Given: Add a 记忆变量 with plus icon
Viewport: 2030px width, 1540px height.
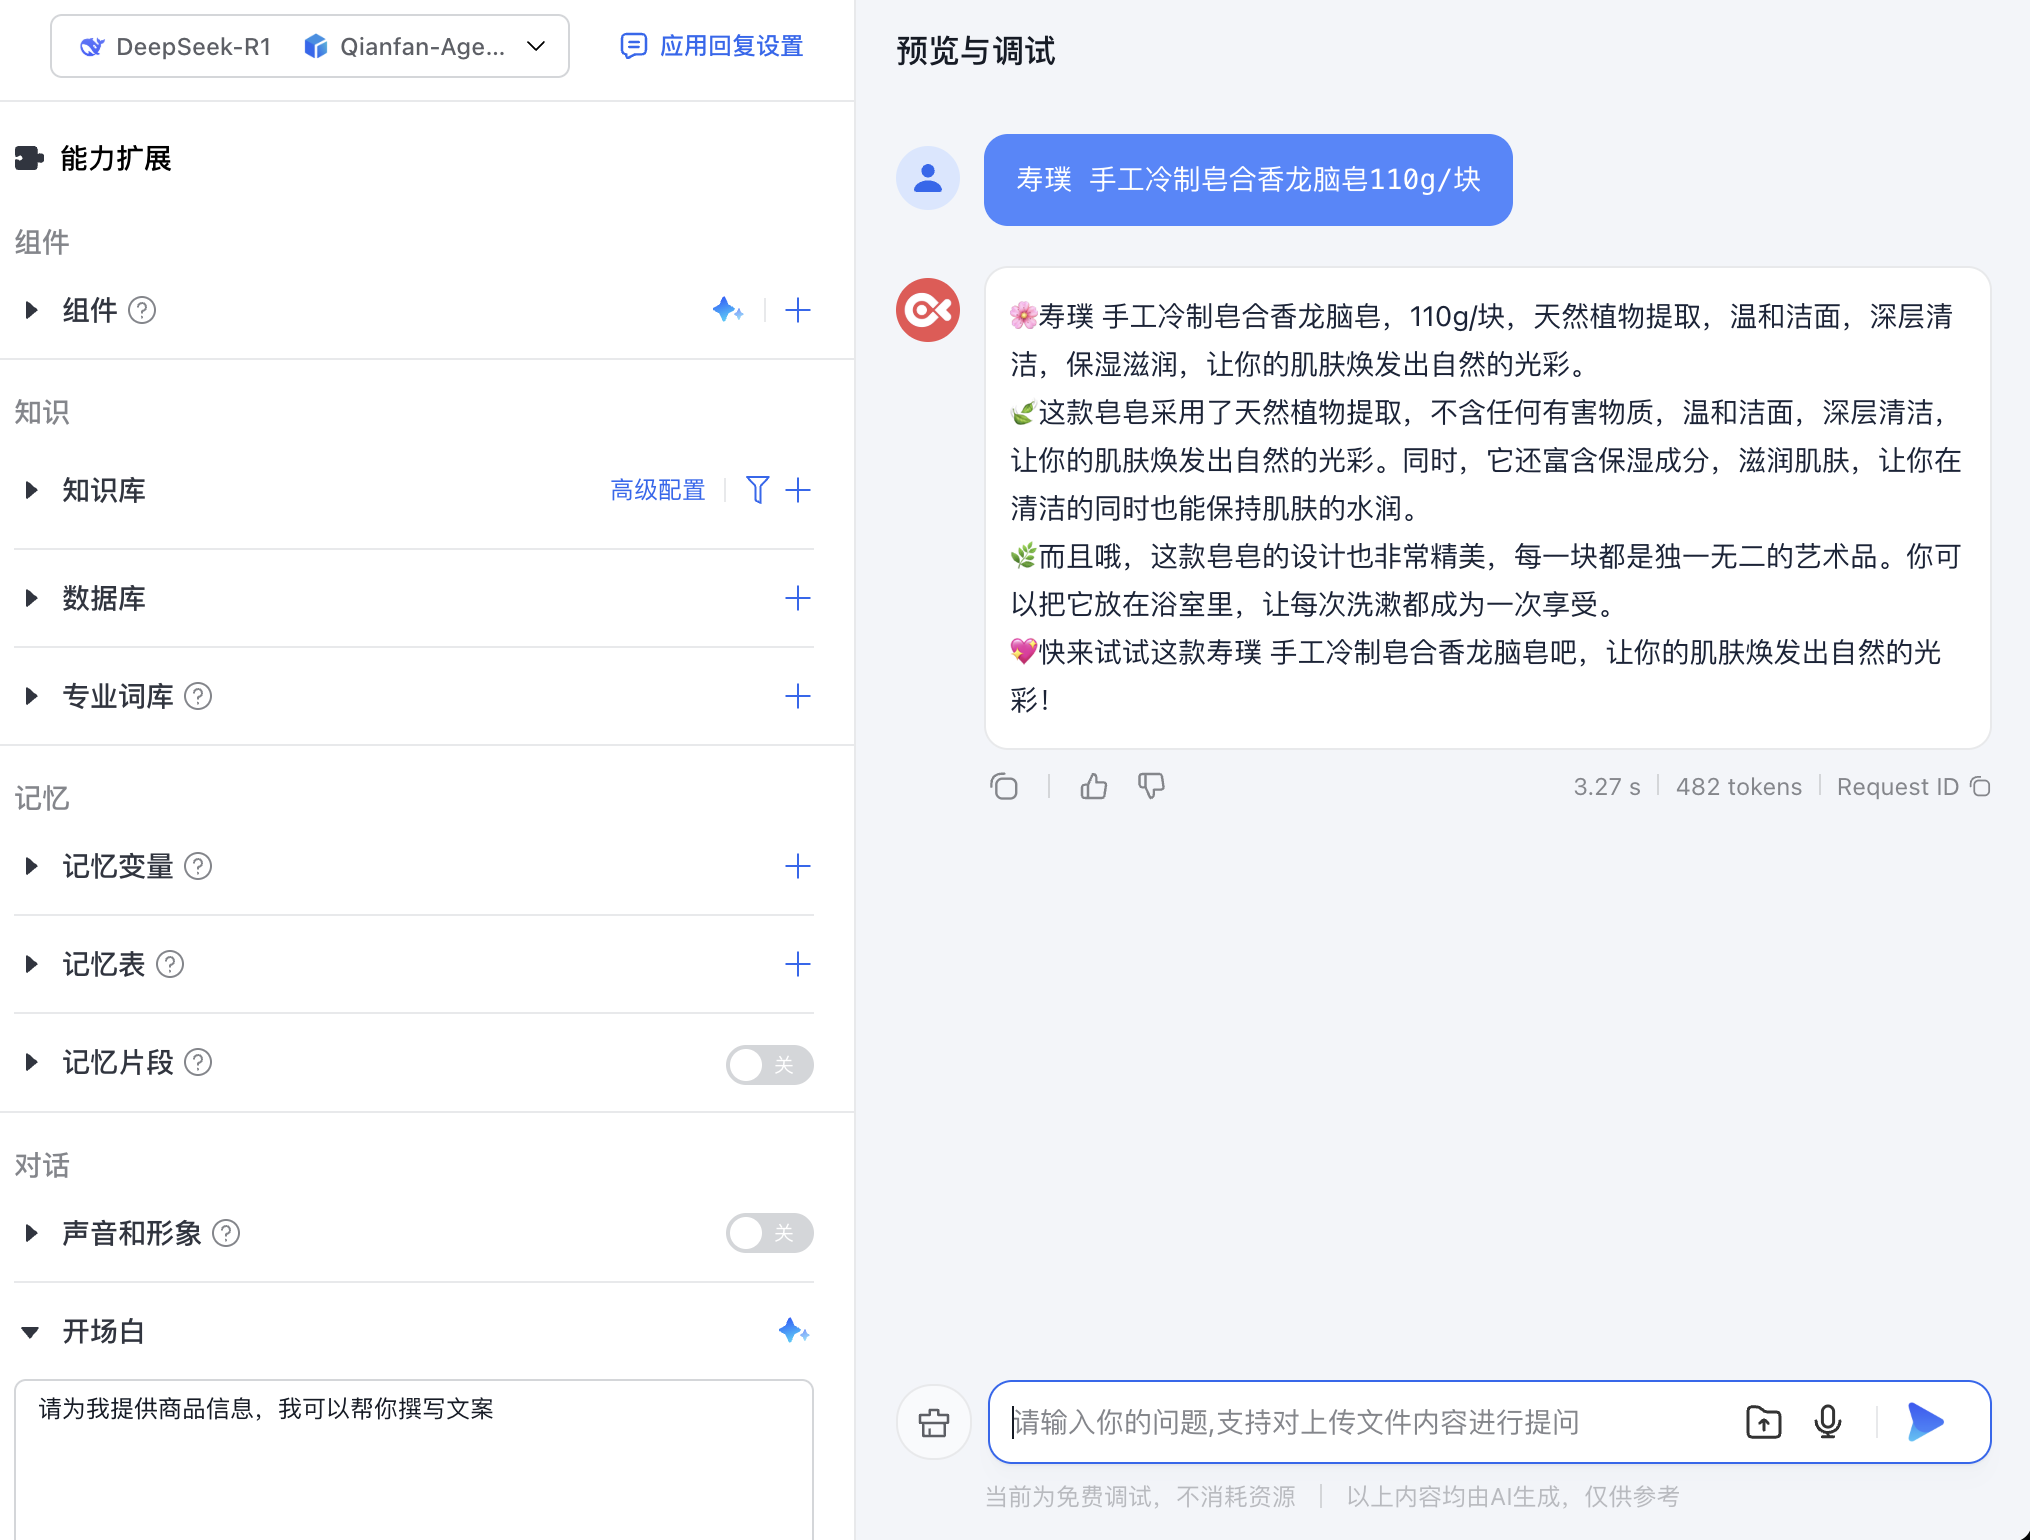Looking at the screenshot, I should click(798, 866).
